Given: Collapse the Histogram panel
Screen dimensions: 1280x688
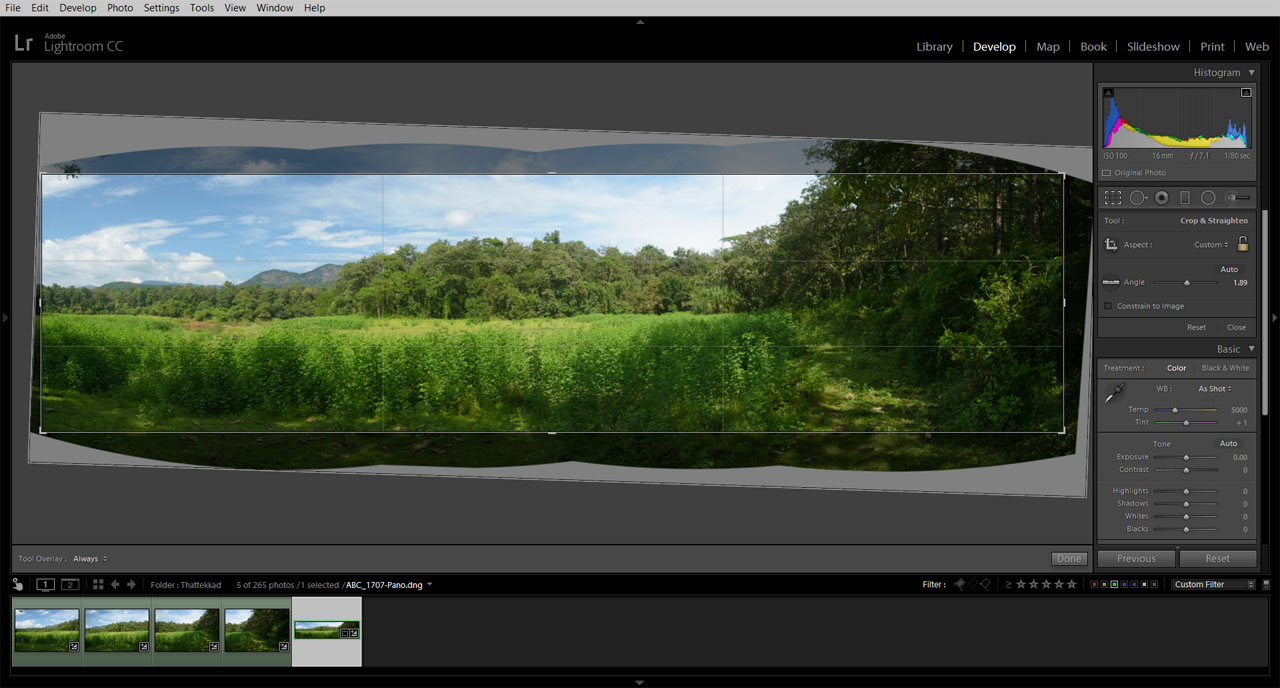Looking at the screenshot, I should [x=1252, y=72].
